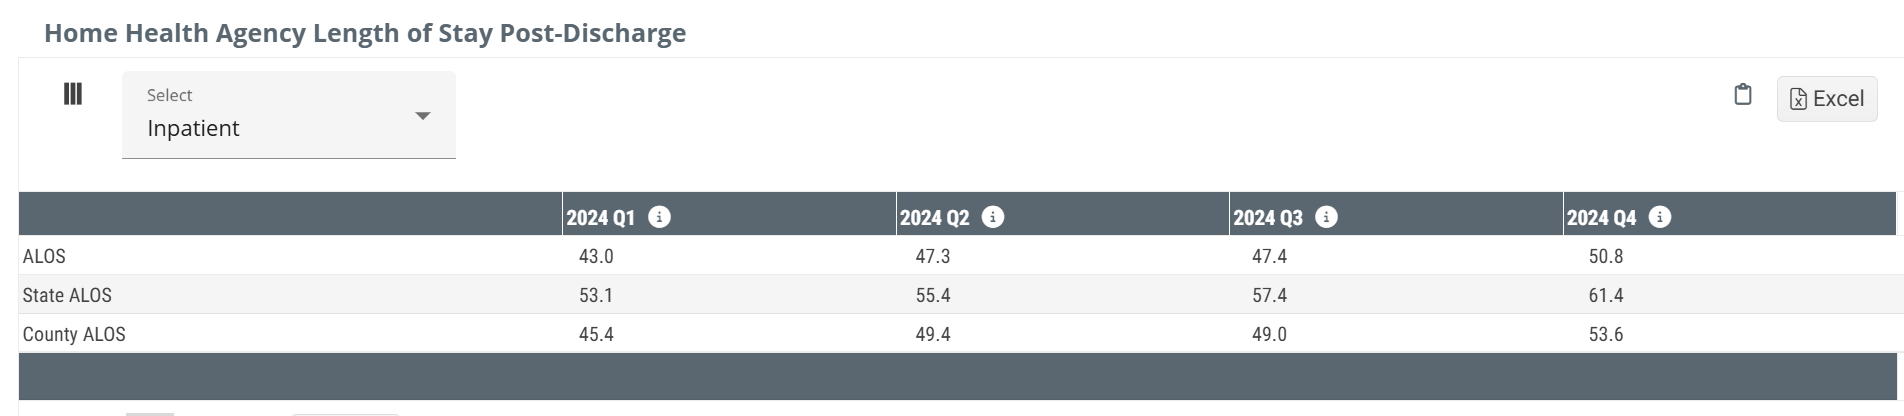1904x416 pixels.
Task: Select the ALOS row label
Action: [44, 257]
